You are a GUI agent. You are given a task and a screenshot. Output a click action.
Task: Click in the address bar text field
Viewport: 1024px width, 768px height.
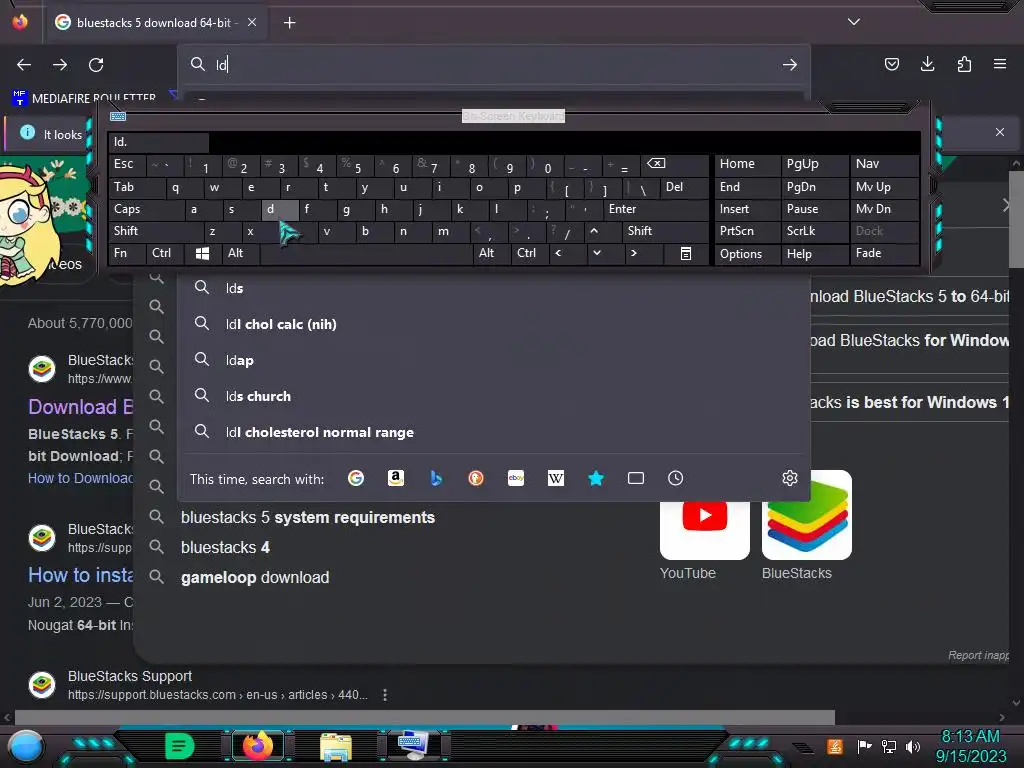(496, 65)
